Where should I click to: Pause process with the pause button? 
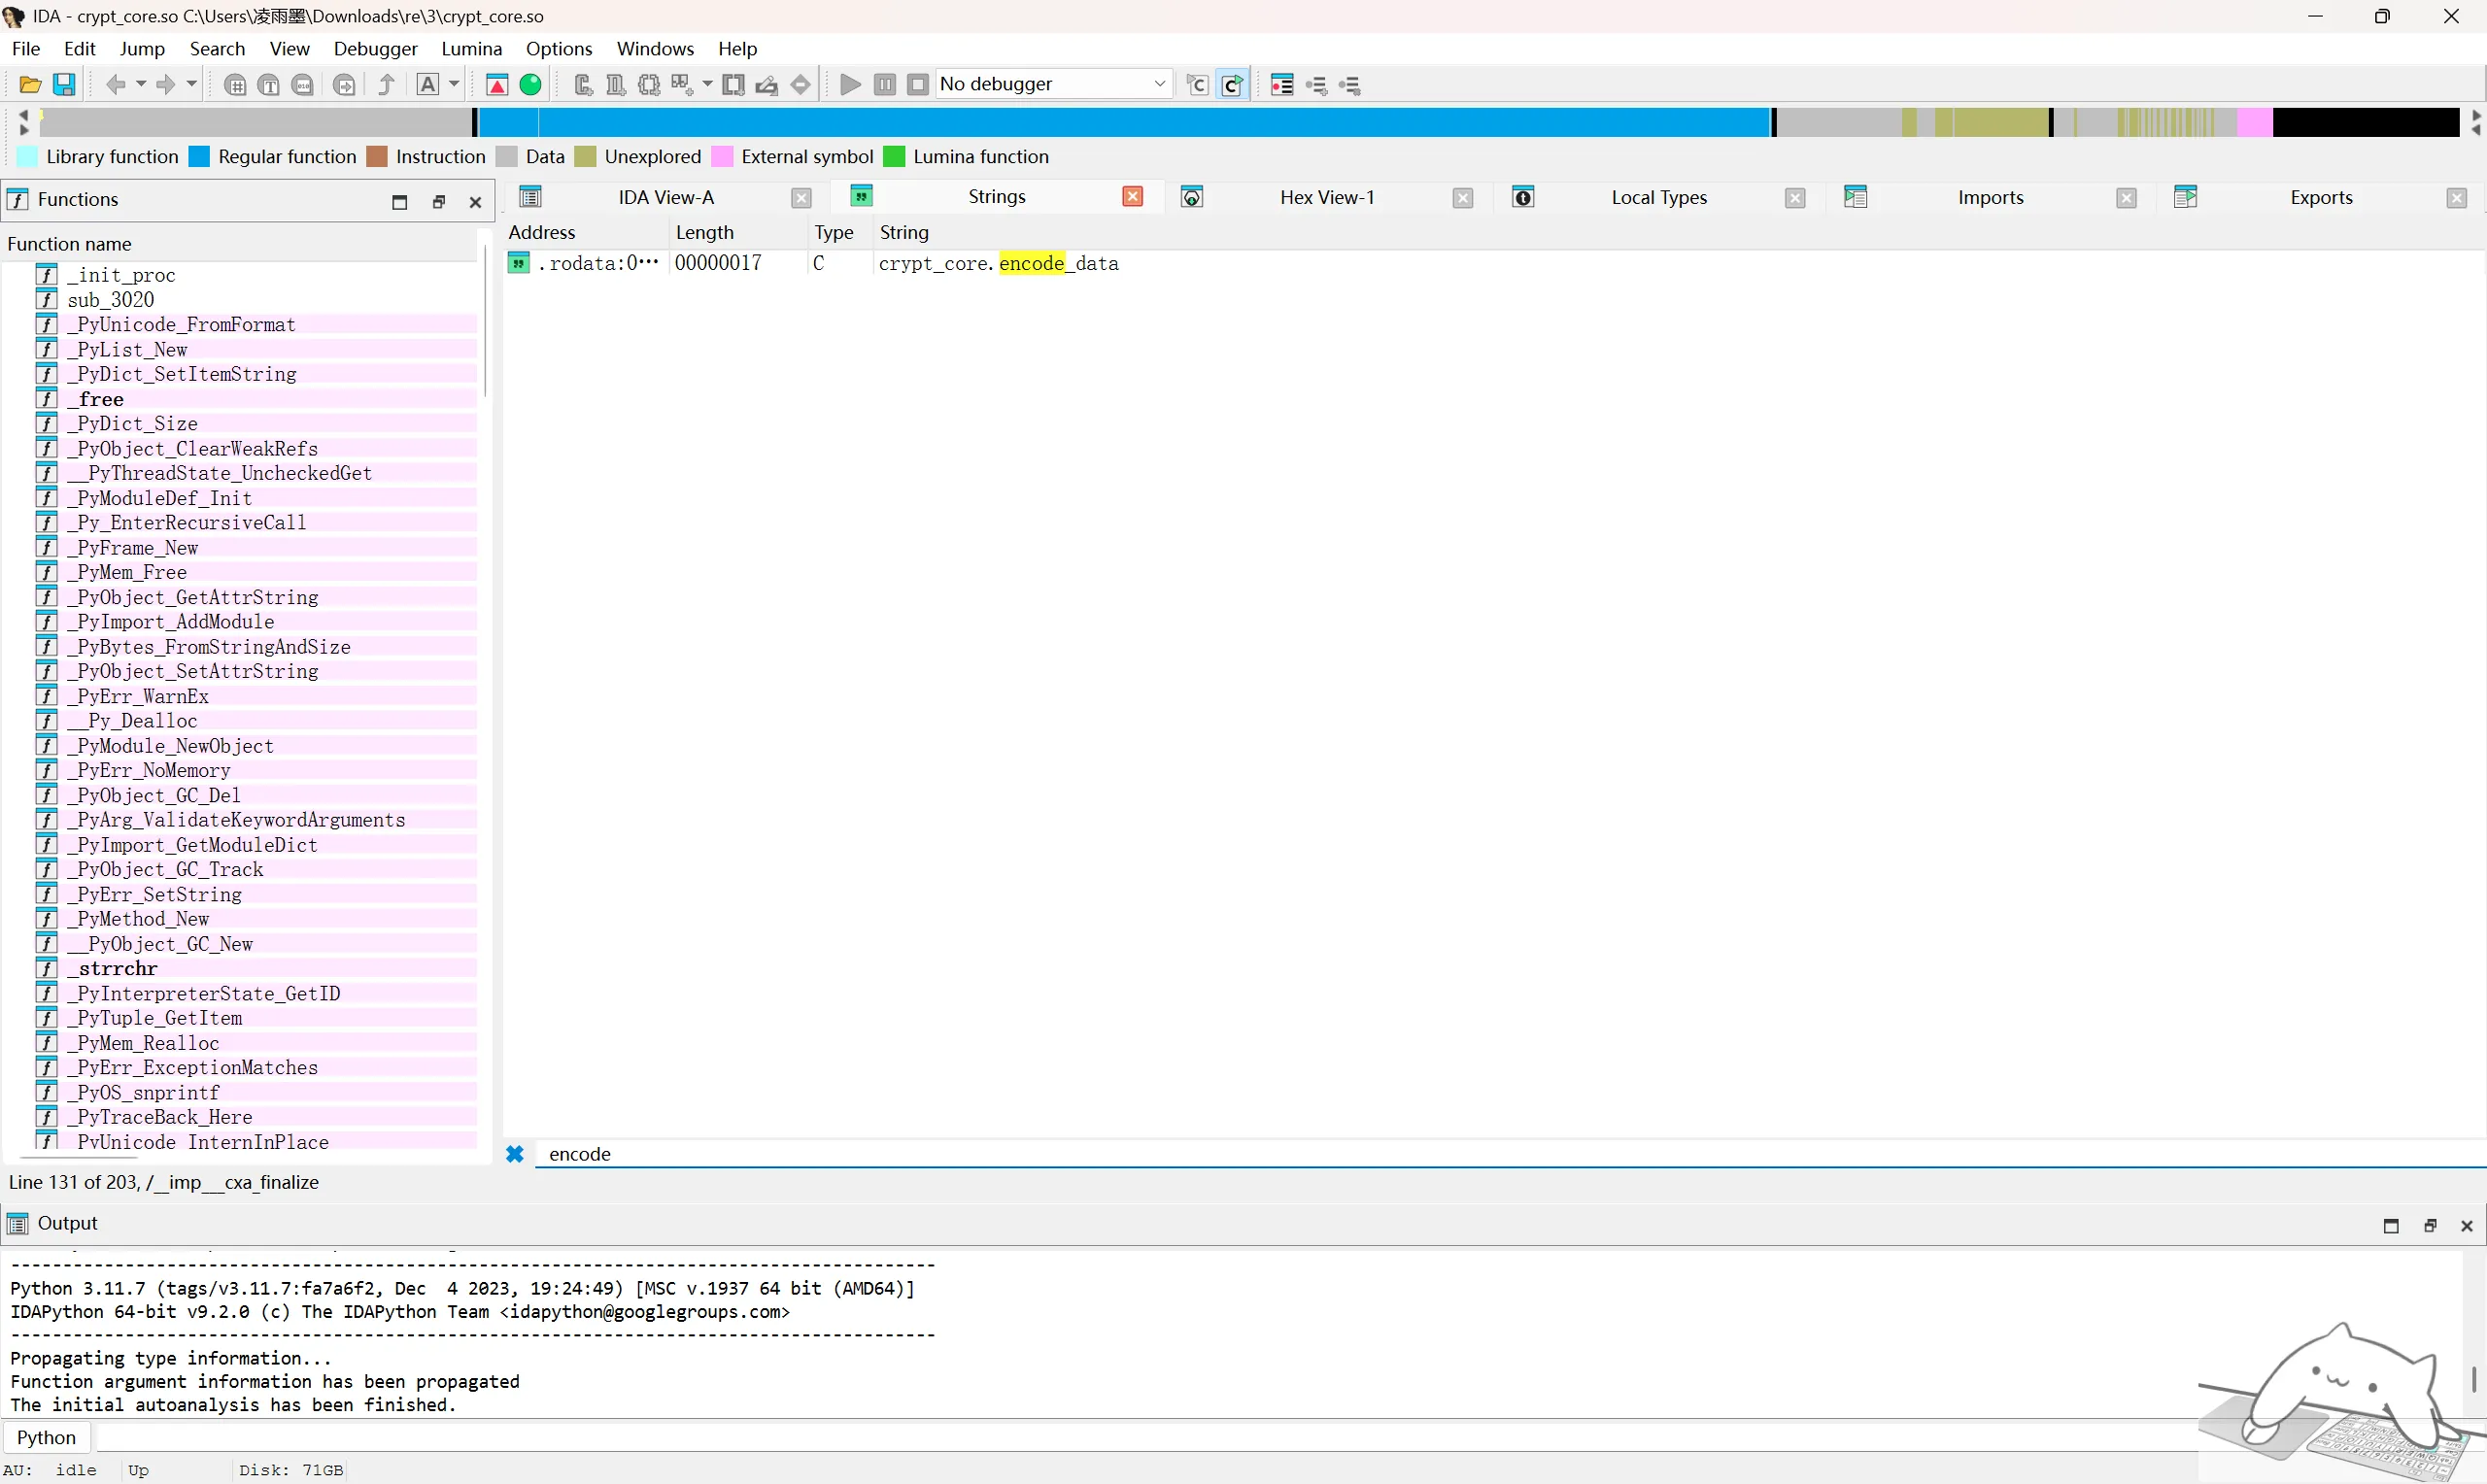(x=884, y=85)
